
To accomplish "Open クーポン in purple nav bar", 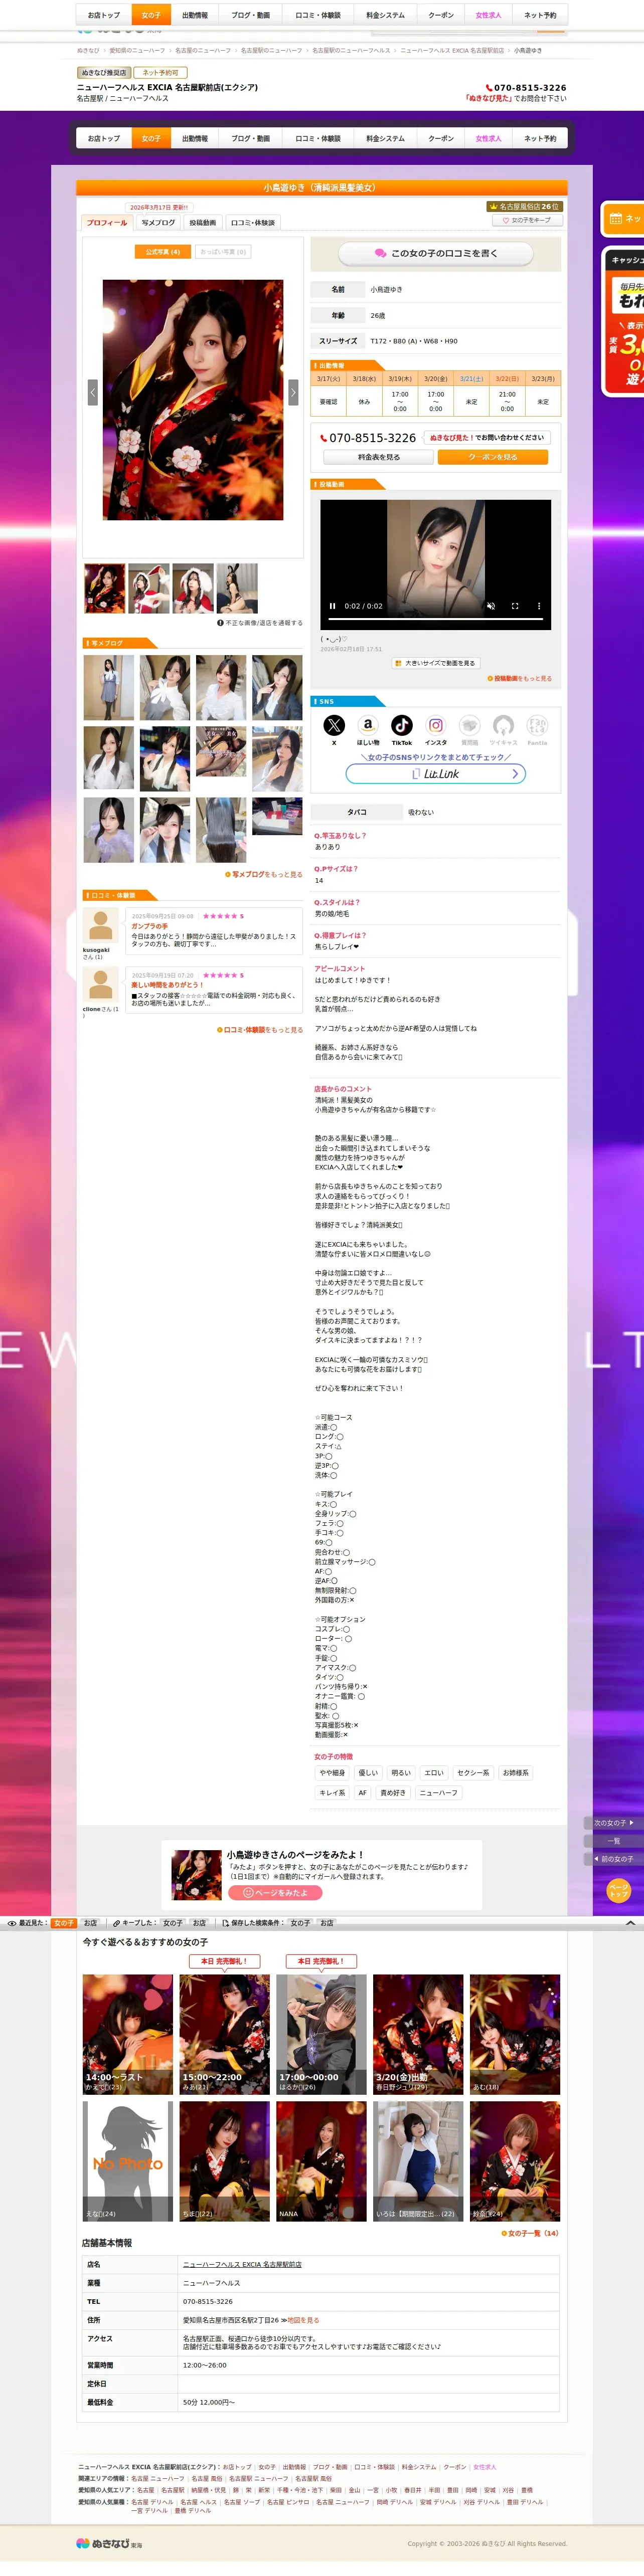I will pos(441,139).
